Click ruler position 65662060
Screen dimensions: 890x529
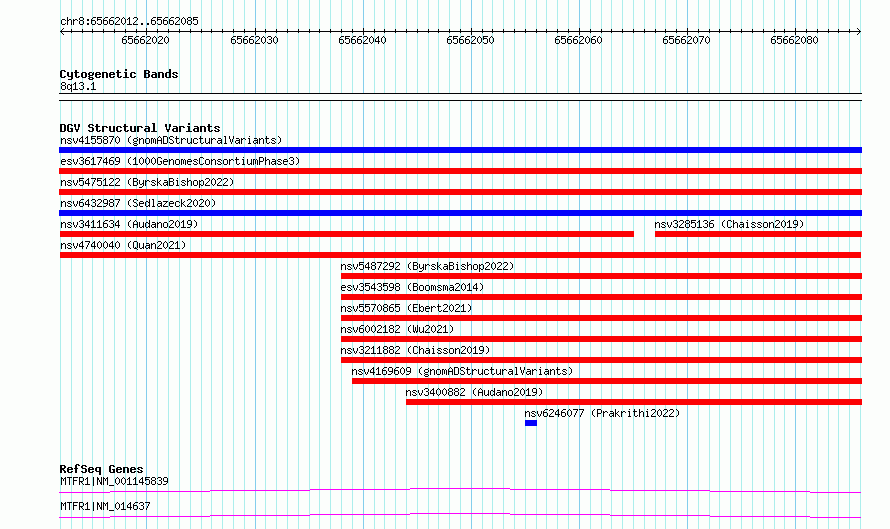pyautogui.click(x=578, y=40)
